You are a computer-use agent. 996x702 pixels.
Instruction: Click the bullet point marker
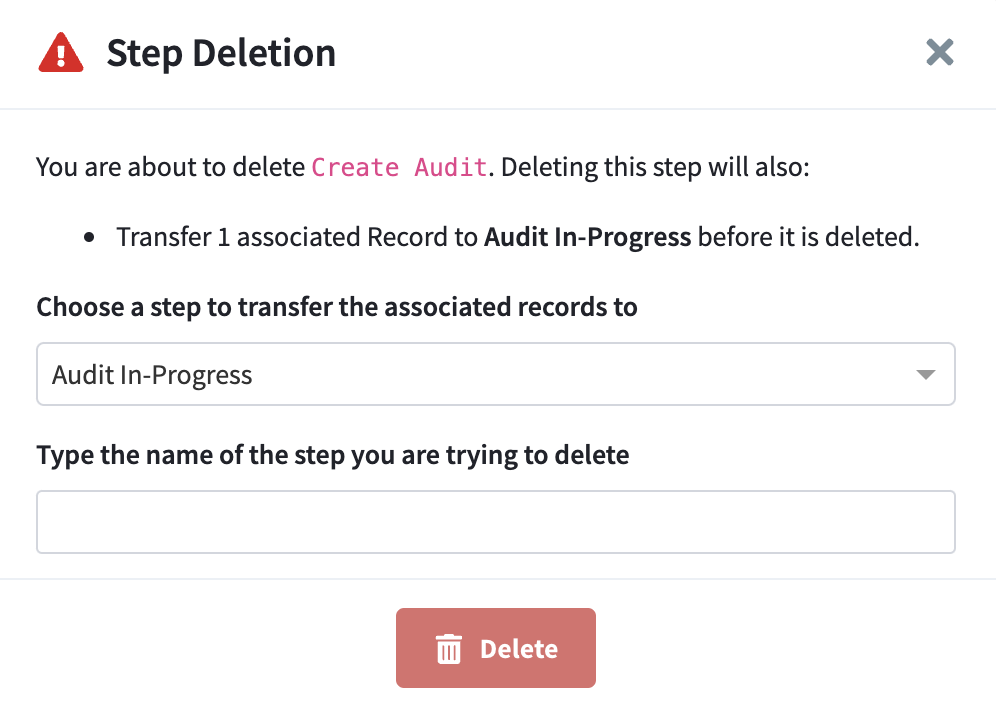click(90, 239)
